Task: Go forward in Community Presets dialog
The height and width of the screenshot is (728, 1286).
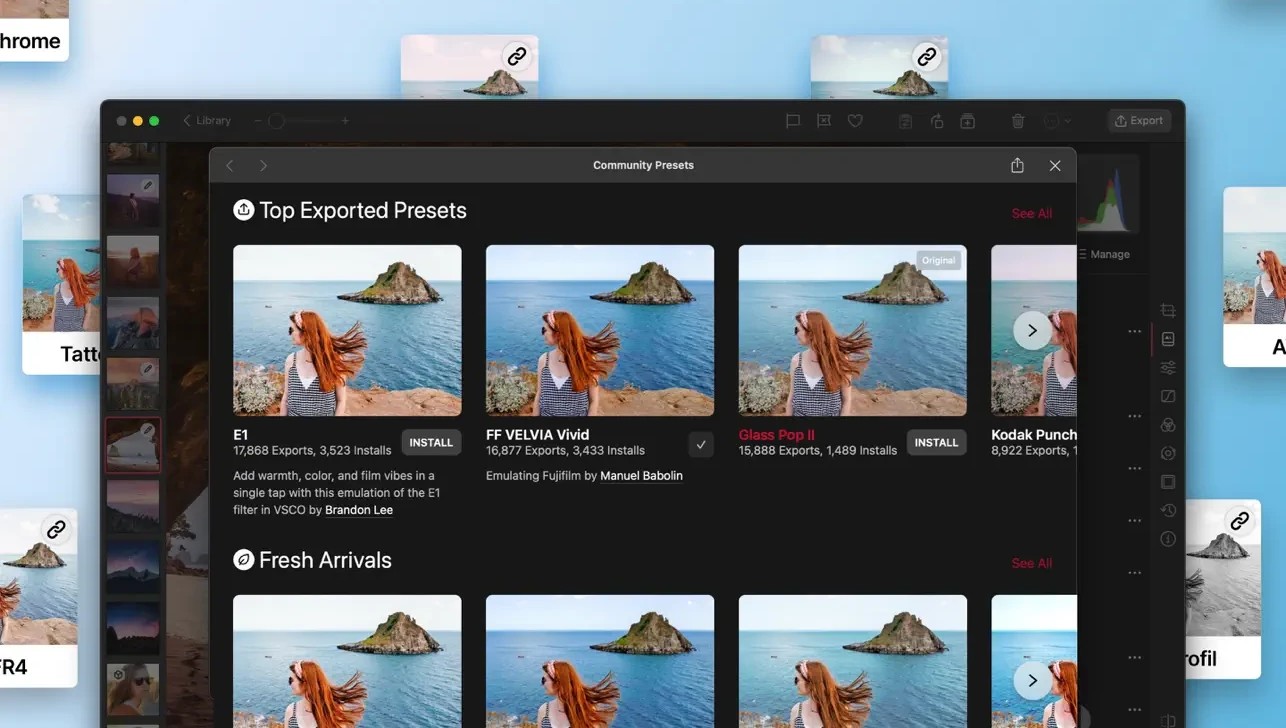Action: coord(263,166)
